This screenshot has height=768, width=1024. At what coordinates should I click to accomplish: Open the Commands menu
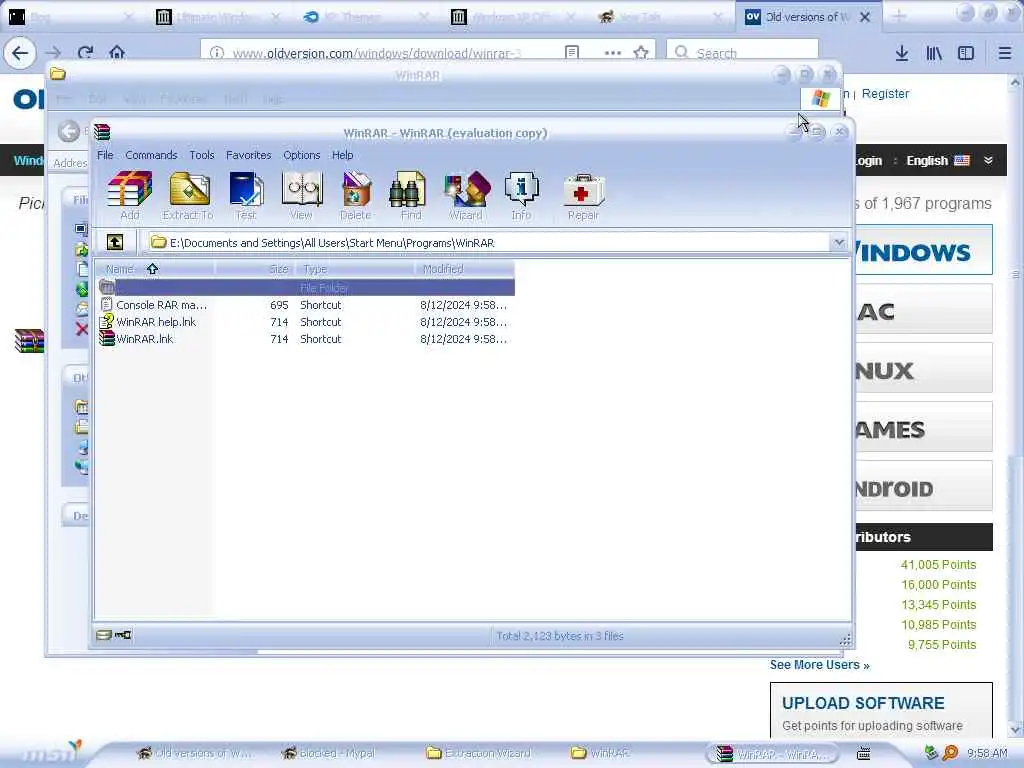[151, 155]
